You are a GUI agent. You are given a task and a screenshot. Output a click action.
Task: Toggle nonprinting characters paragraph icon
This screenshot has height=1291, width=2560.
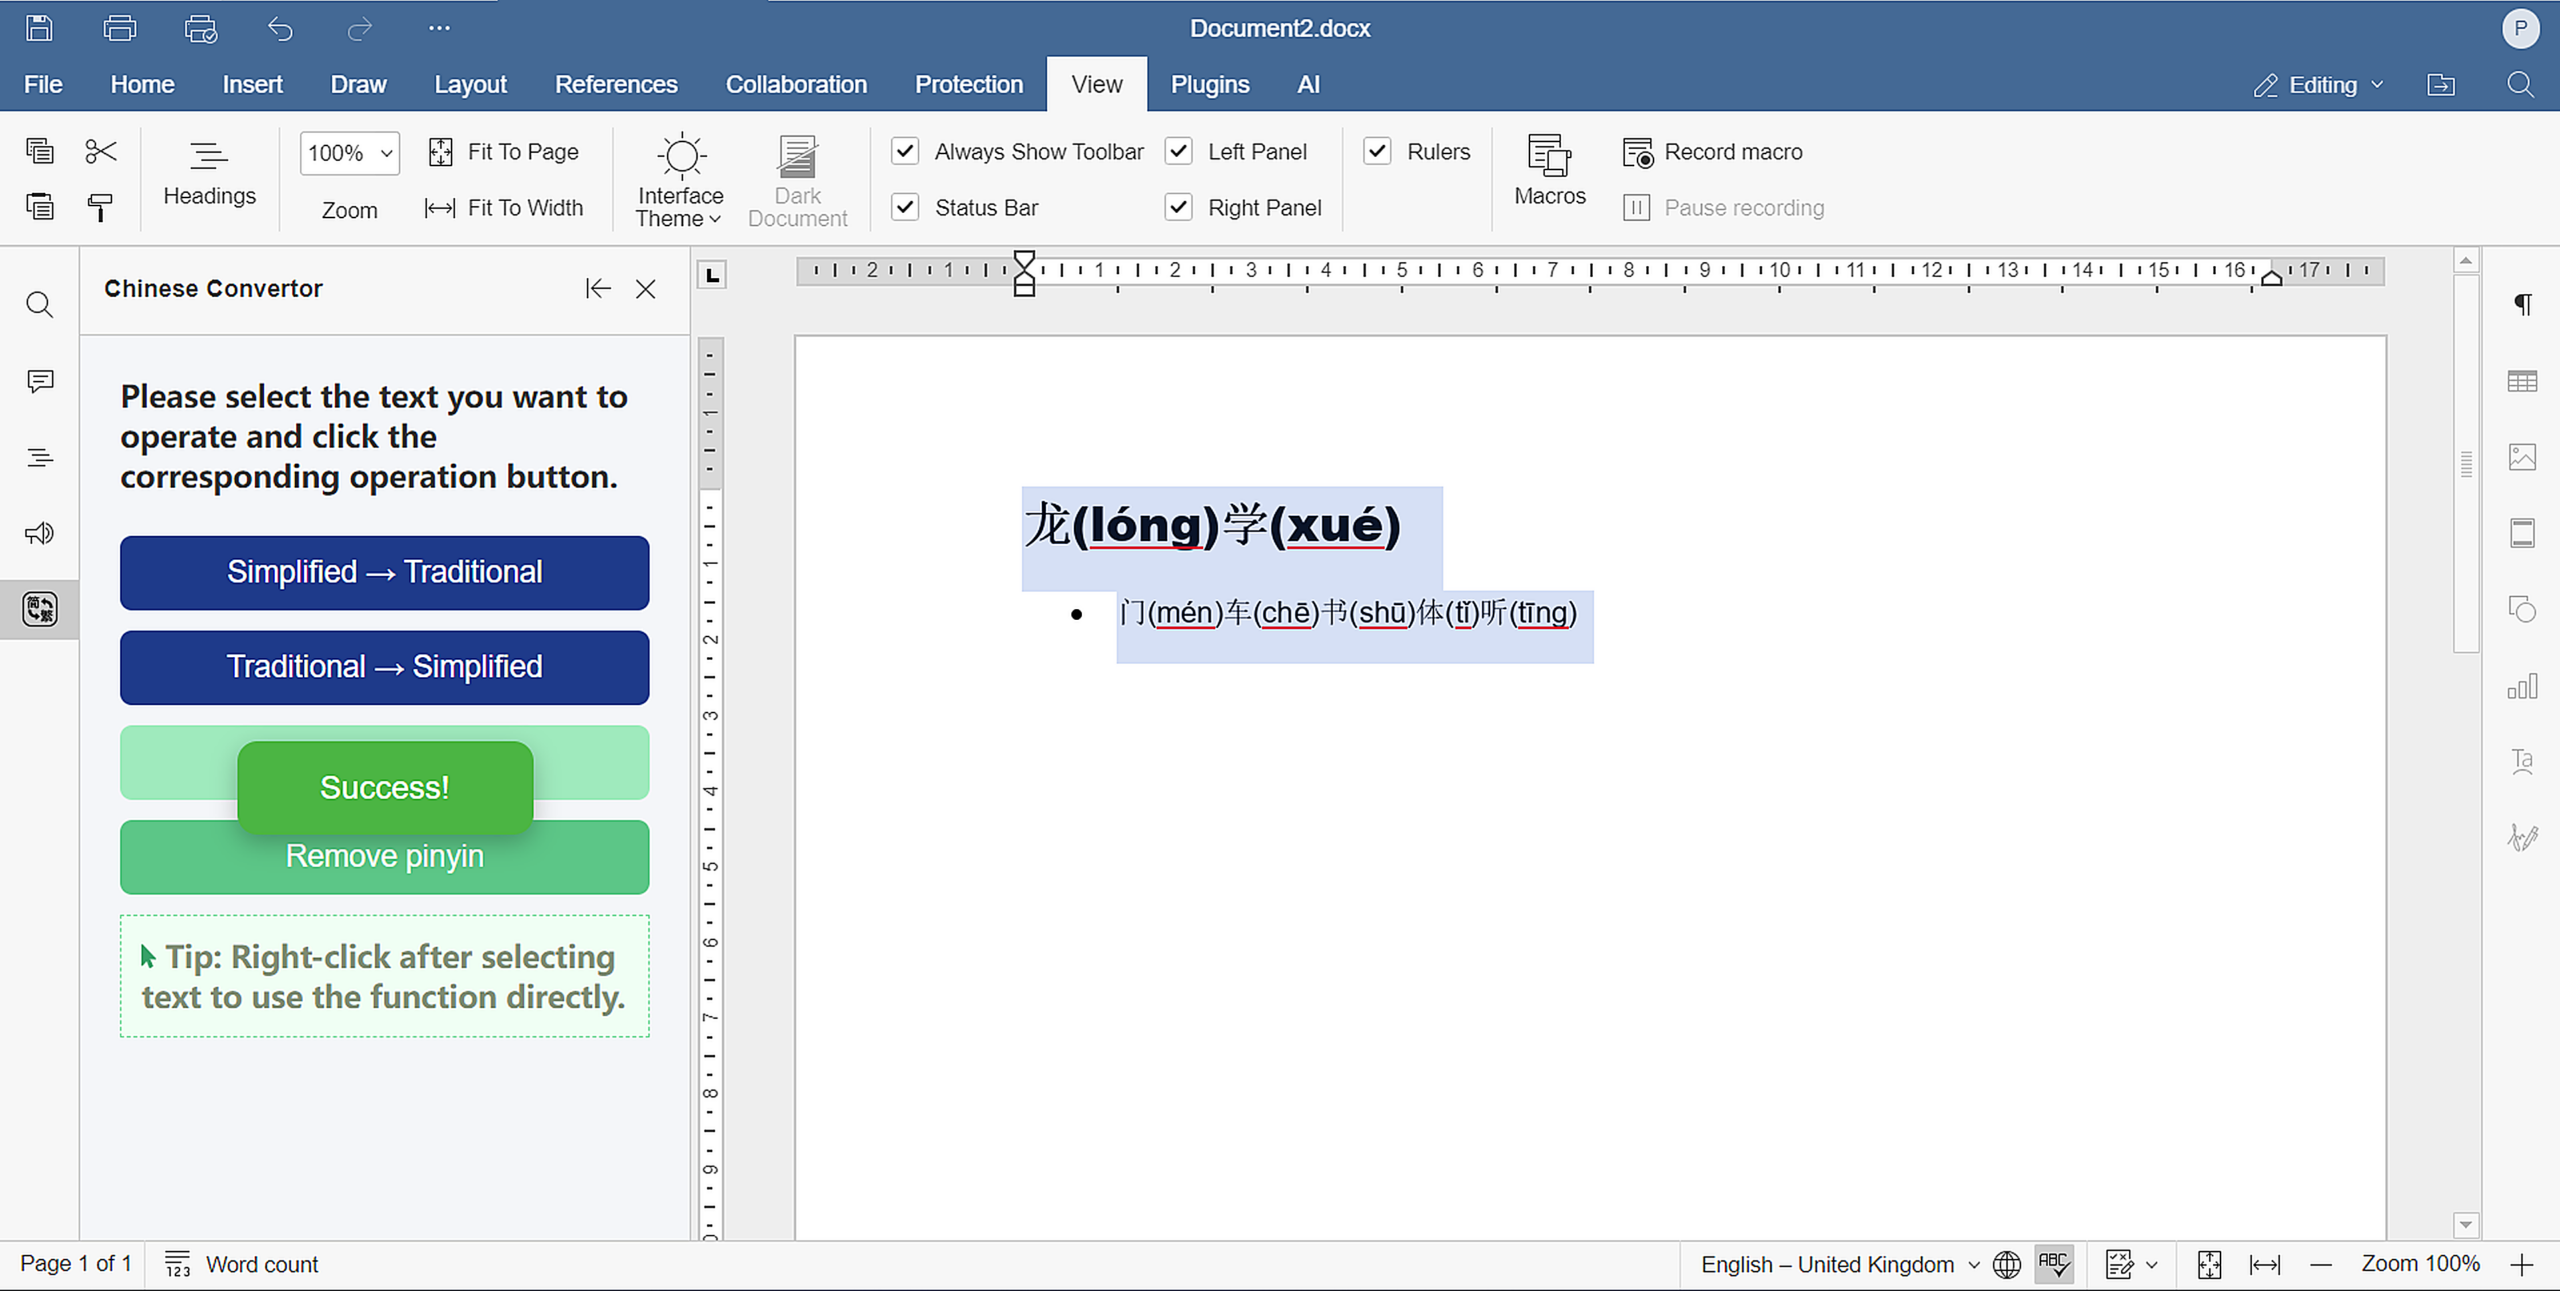tap(2522, 304)
